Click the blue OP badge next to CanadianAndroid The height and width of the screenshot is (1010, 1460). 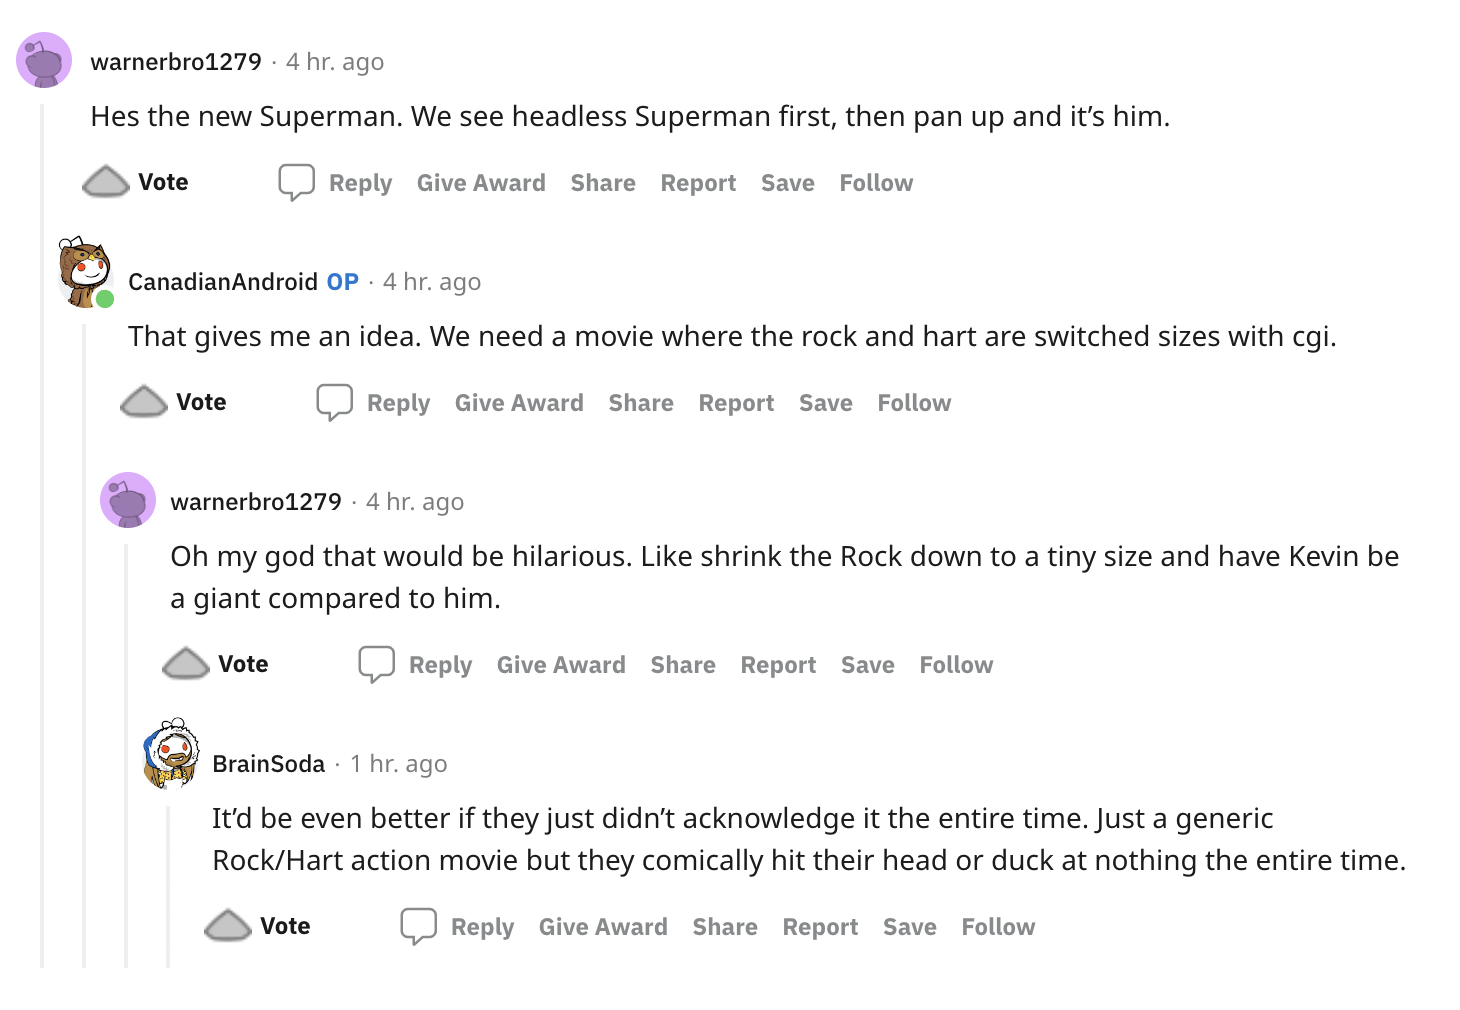tap(342, 281)
